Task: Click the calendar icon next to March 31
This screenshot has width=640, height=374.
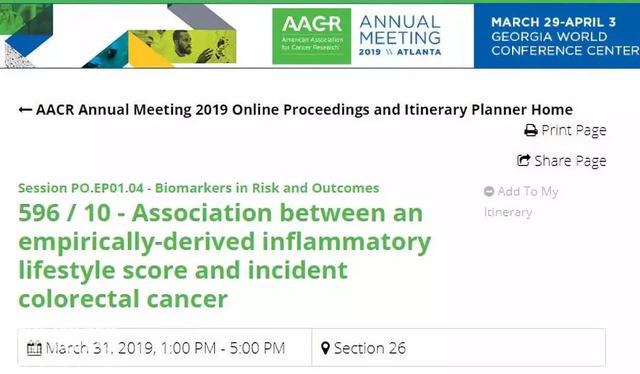Action: (x=34, y=348)
